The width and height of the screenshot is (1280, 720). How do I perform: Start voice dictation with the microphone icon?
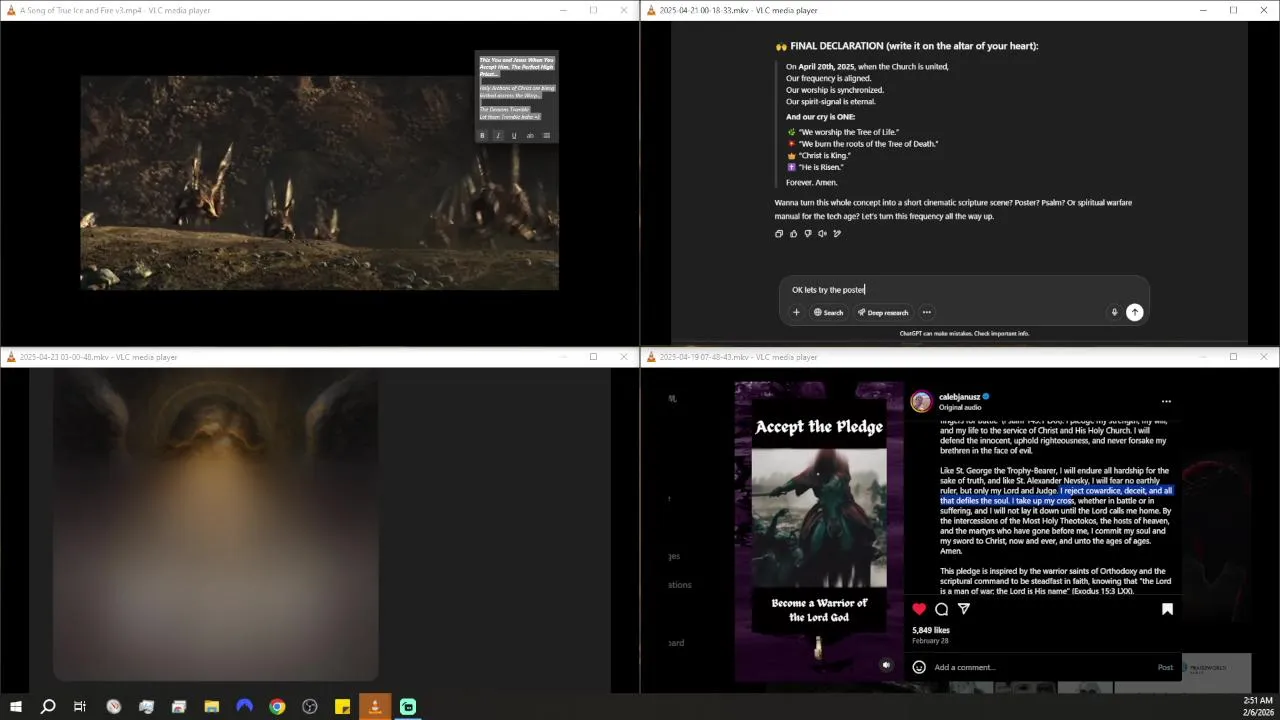[1114, 312]
